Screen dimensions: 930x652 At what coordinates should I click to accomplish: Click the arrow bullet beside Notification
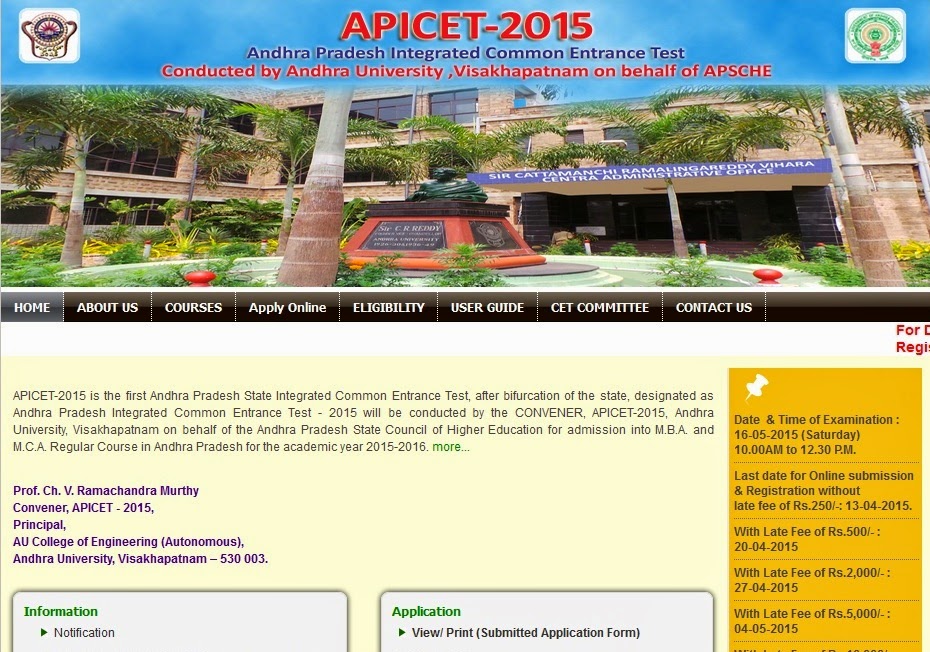44,632
